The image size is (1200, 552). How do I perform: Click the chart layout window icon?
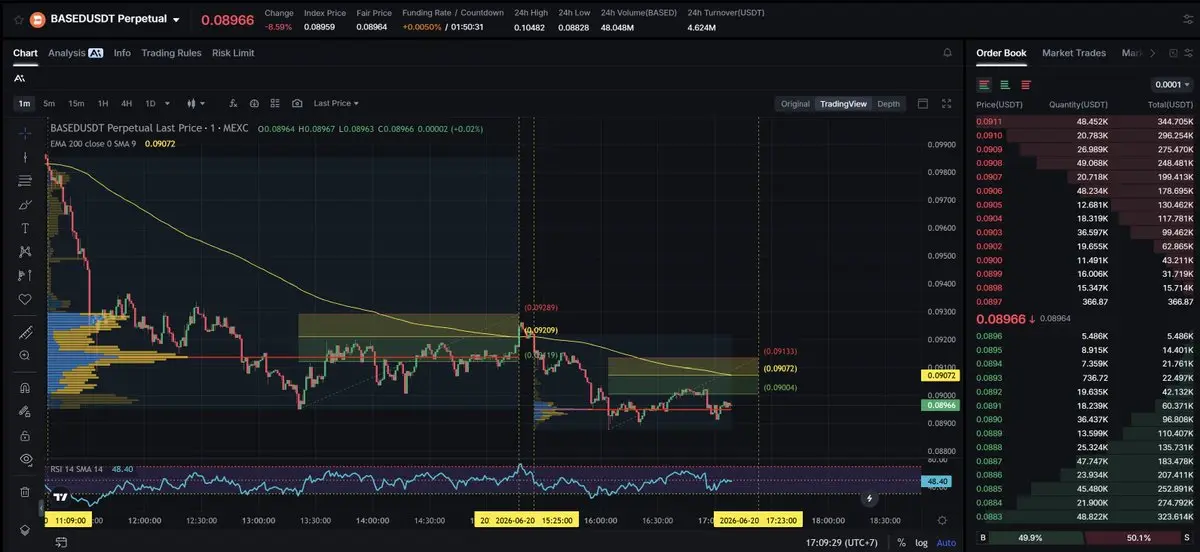pyautogui.click(x=922, y=103)
